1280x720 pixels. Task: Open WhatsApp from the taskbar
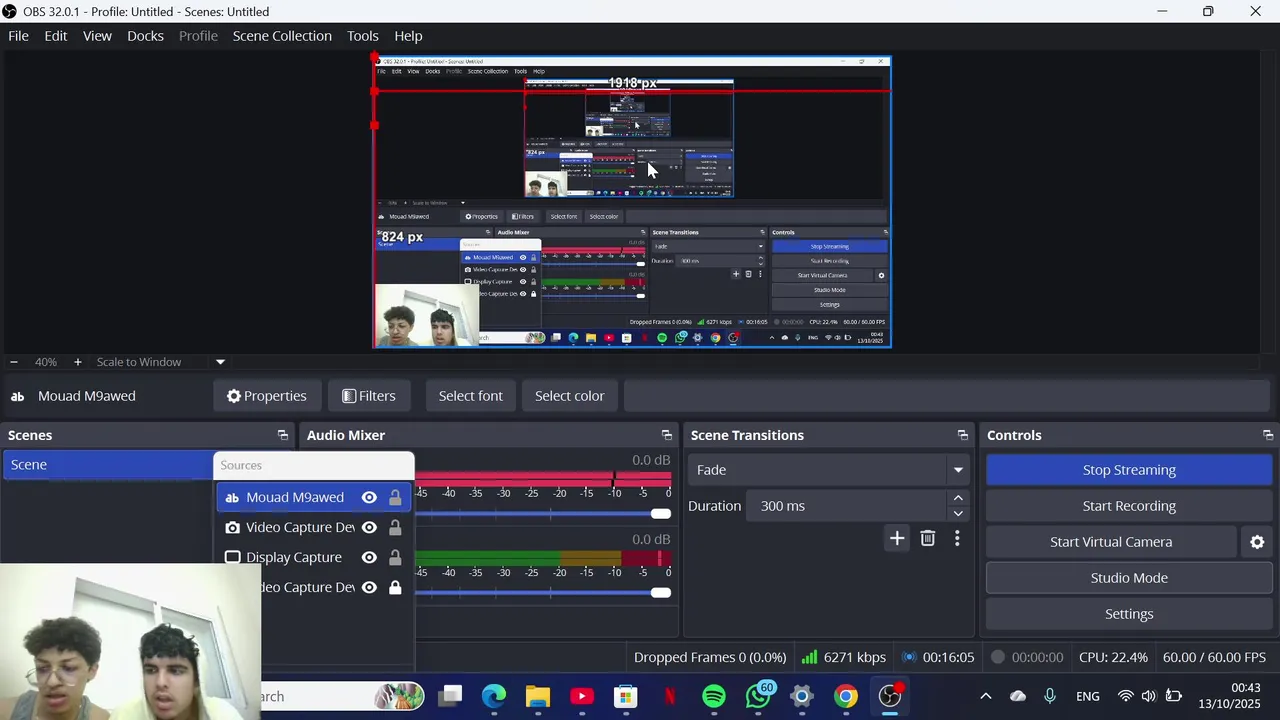[x=758, y=696]
